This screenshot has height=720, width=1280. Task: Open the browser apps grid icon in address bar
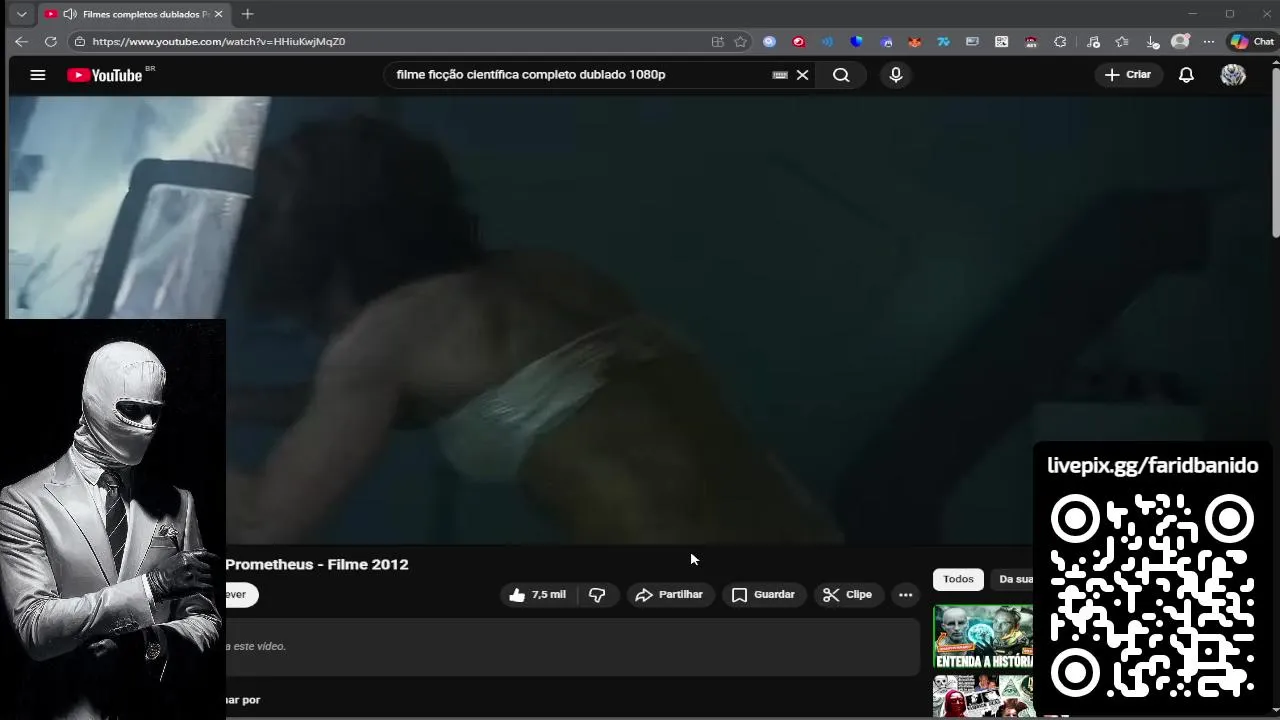717,42
